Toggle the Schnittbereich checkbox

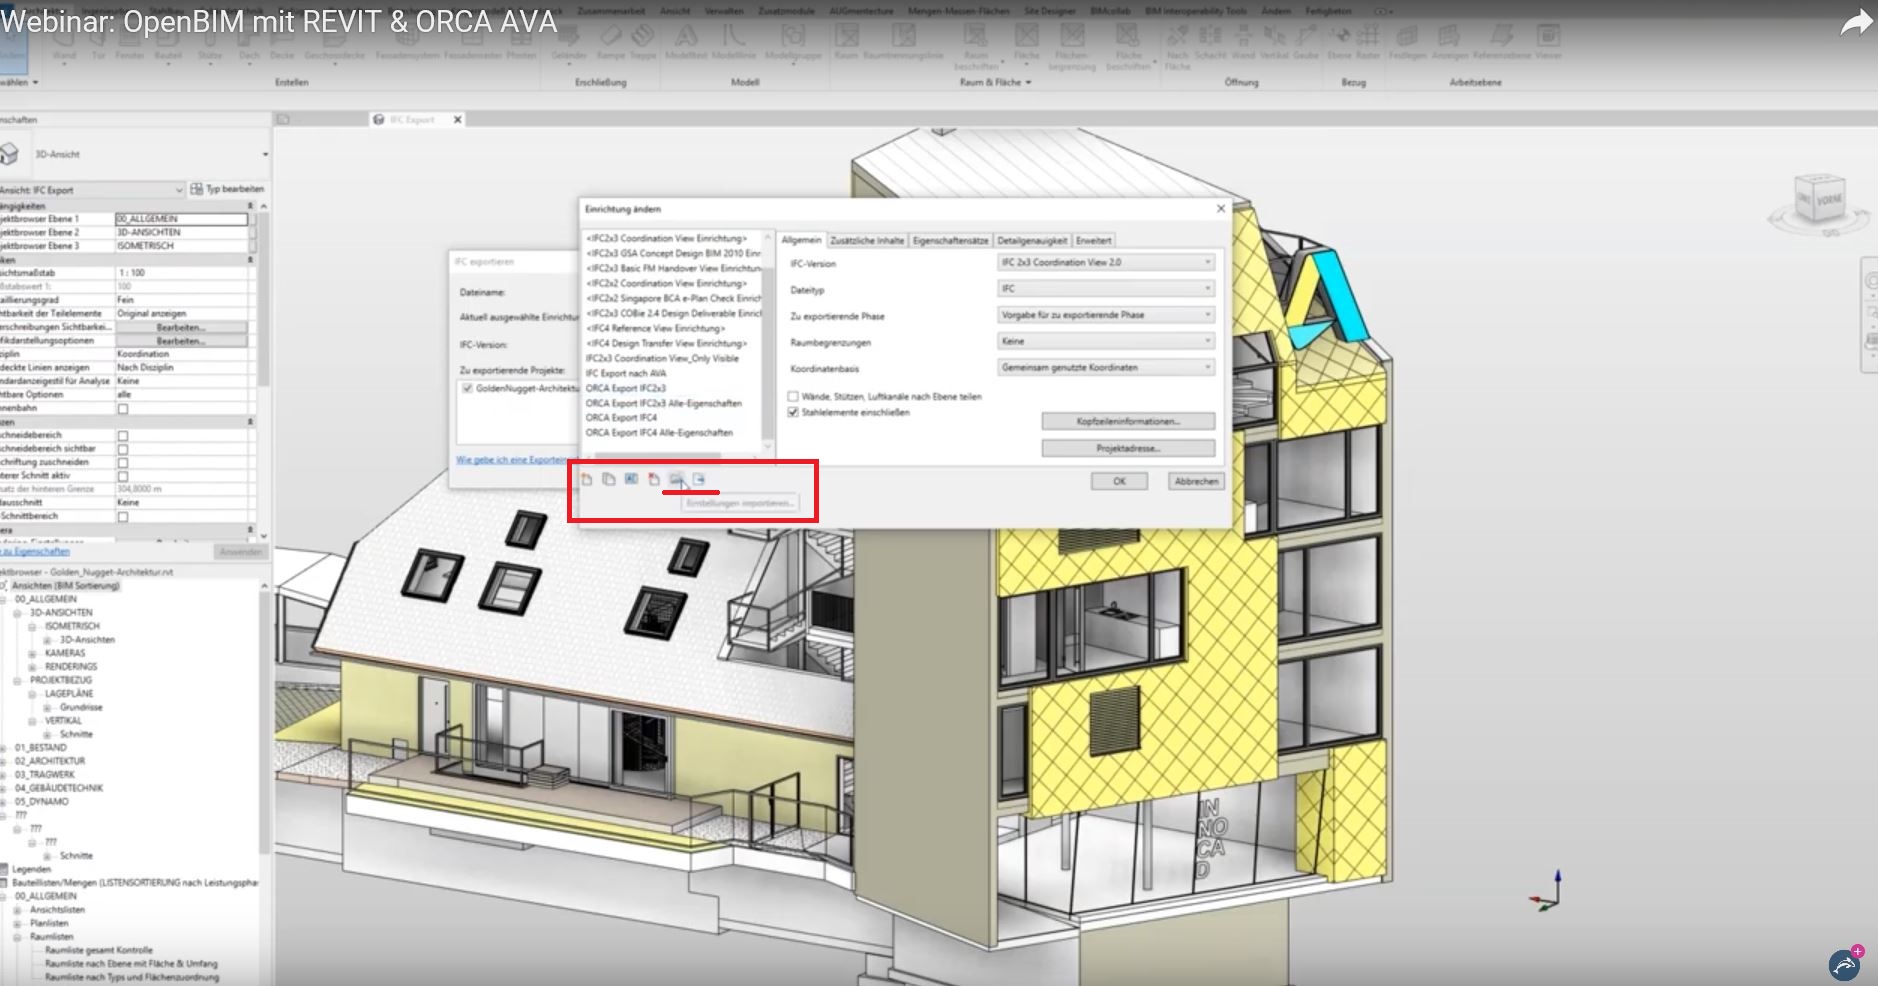(123, 516)
